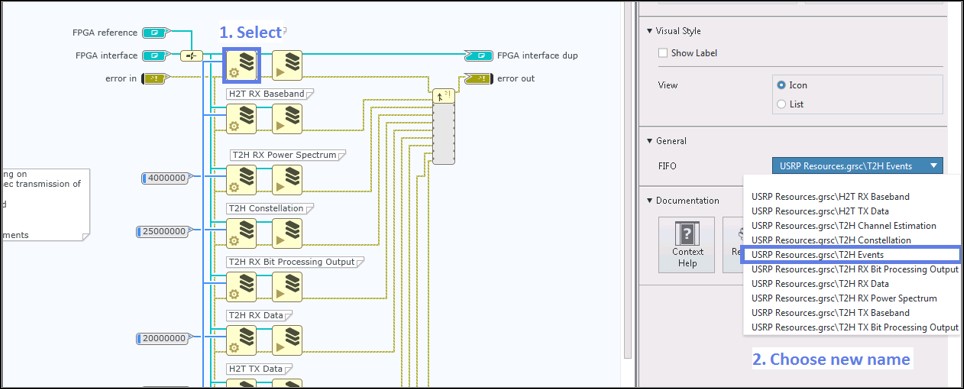This screenshot has height=389, width=964.
Task: Select the top FIFO configure node
Action: click(242, 65)
